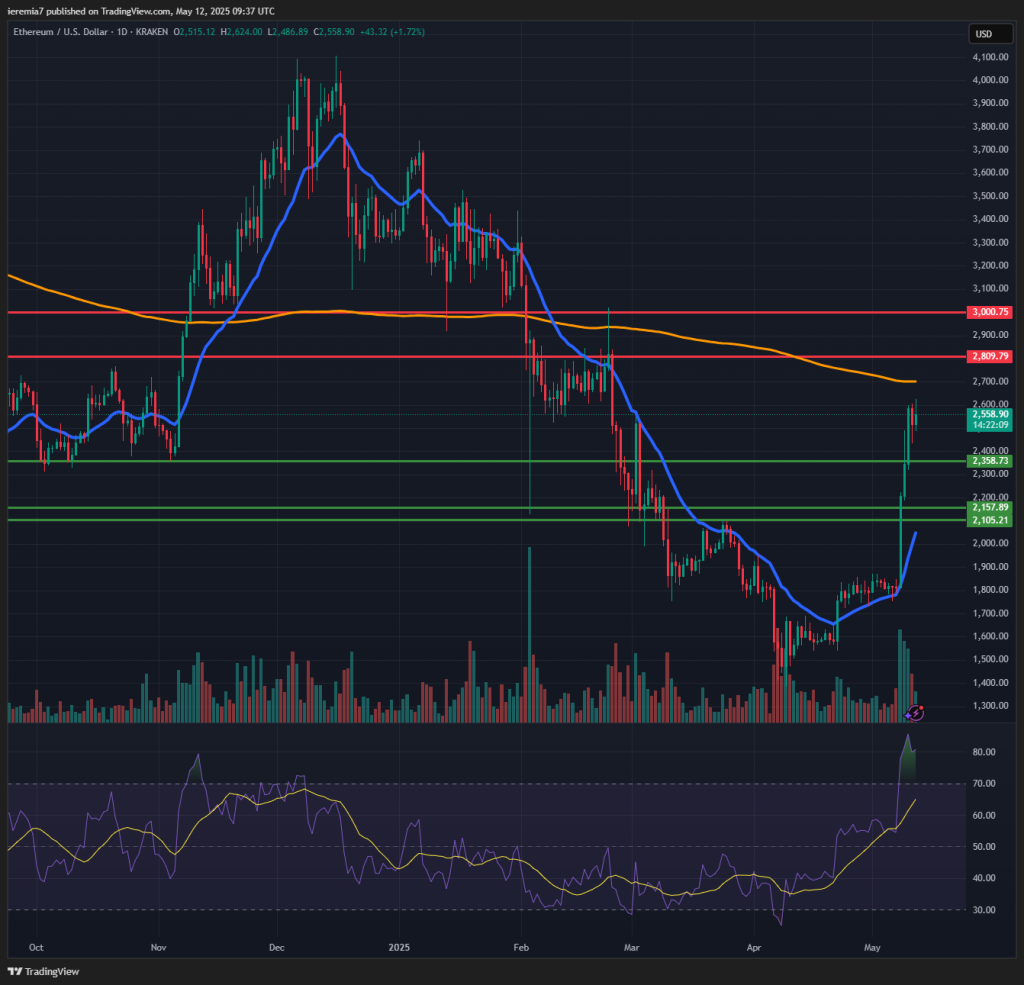This screenshot has width=1024, height=985.
Task: Open the USD currency selector
Action: (x=990, y=34)
